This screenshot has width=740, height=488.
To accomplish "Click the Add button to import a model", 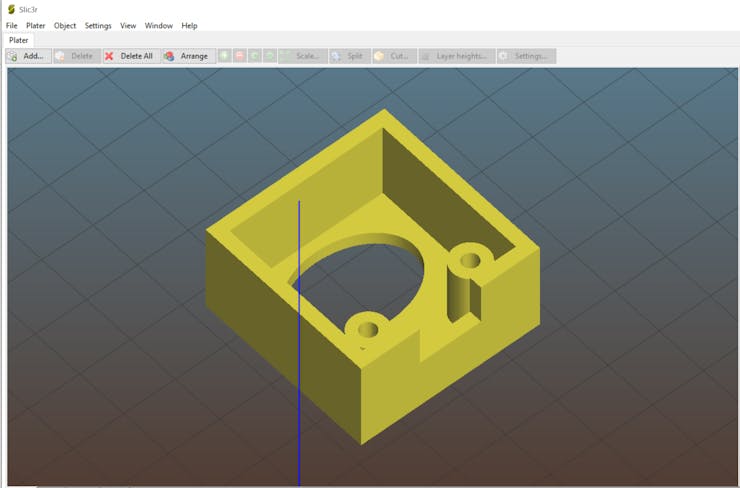I will coord(27,56).
